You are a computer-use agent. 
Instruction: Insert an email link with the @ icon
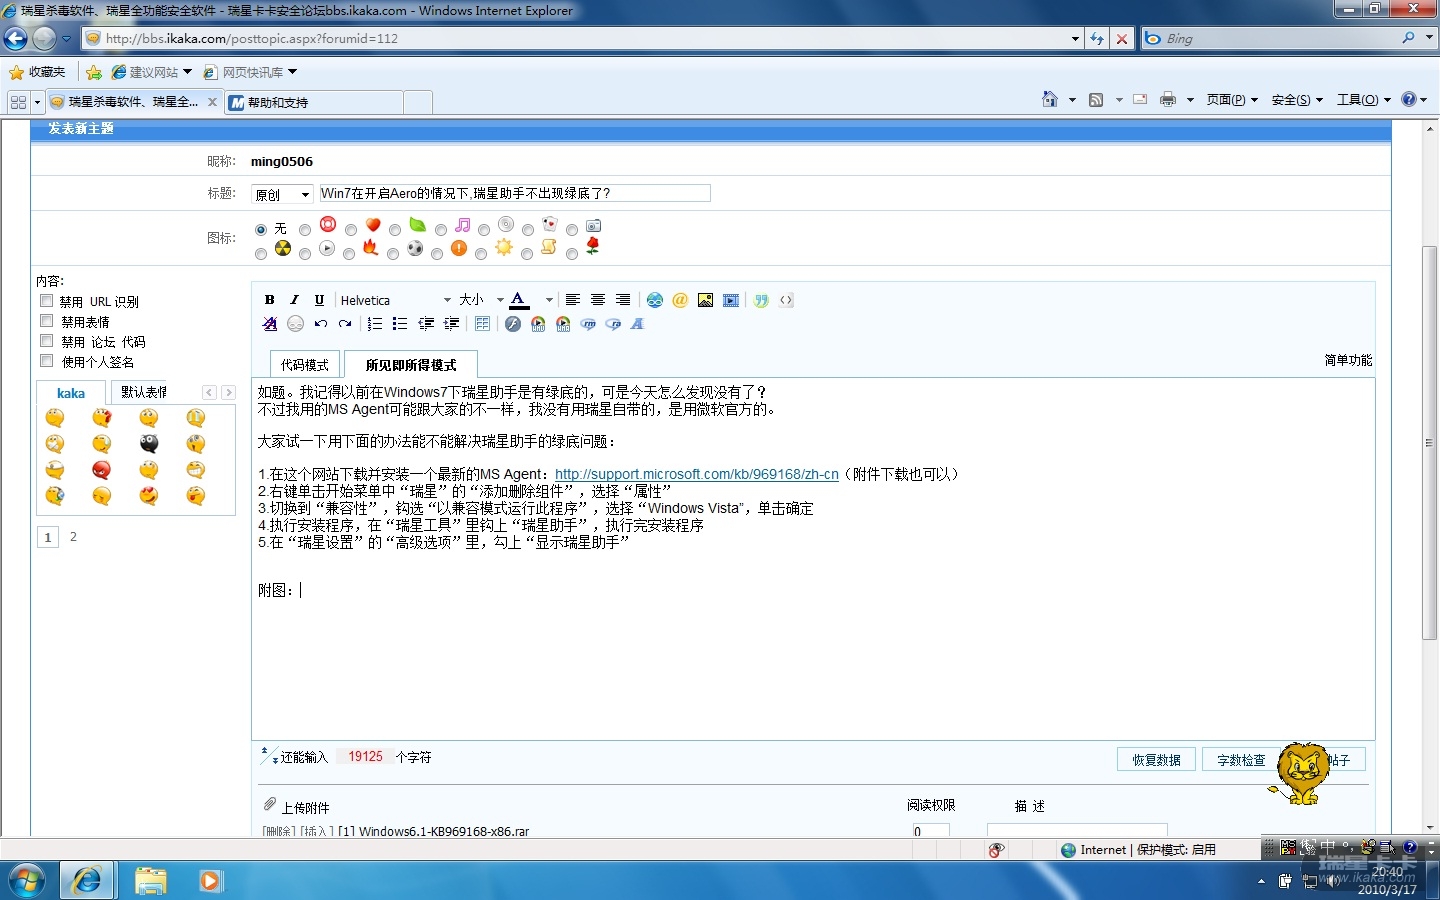(680, 300)
